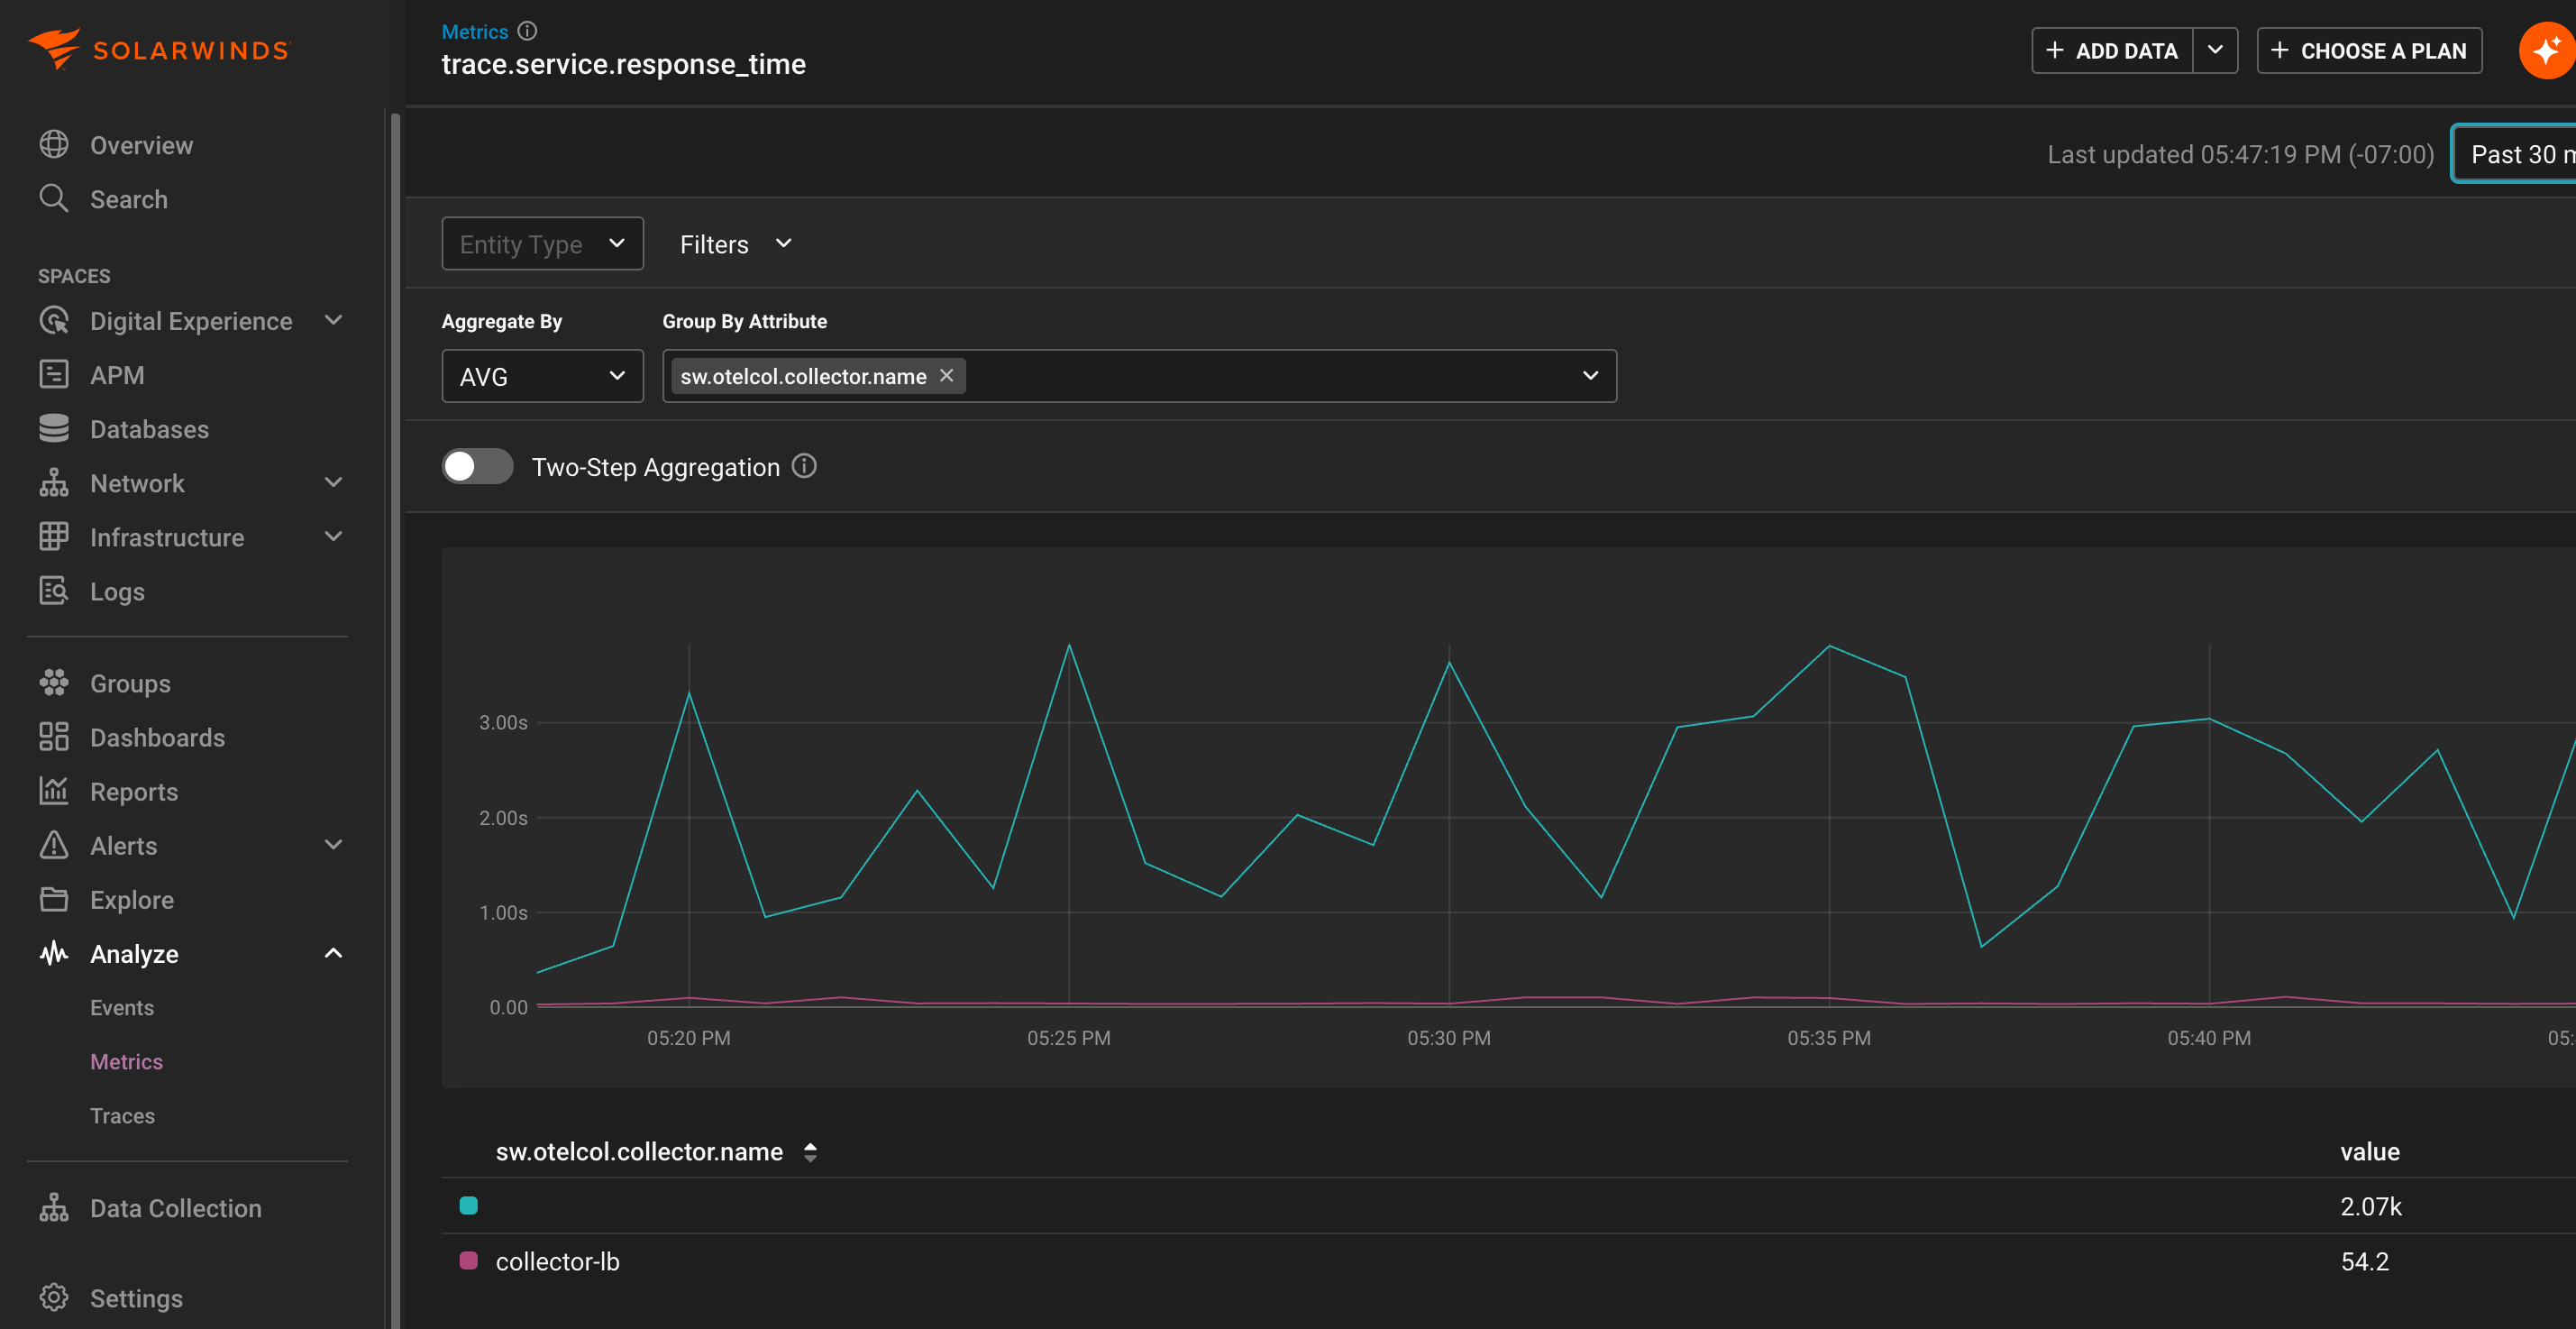Click the Two-Step Aggregation info icon
The height and width of the screenshot is (1329, 2576).
(x=804, y=466)
